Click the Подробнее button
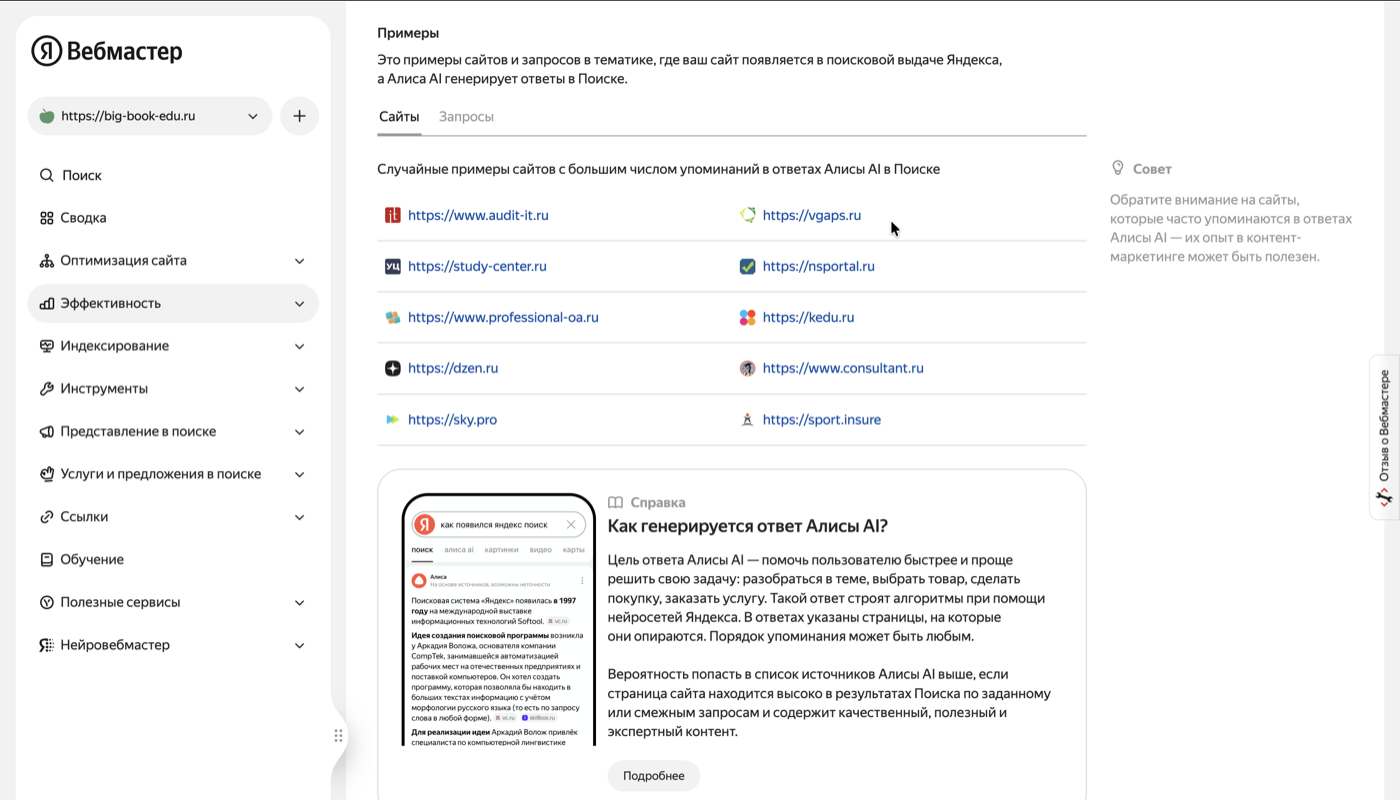The width and height of the screenshot is (1400, 800). [x=654, y=776]
